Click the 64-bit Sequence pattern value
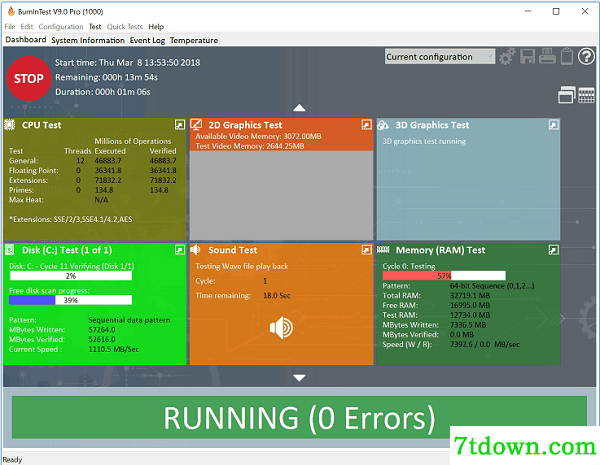The height and width of the screenshot is (465, 600). click(x=492, y=286)
